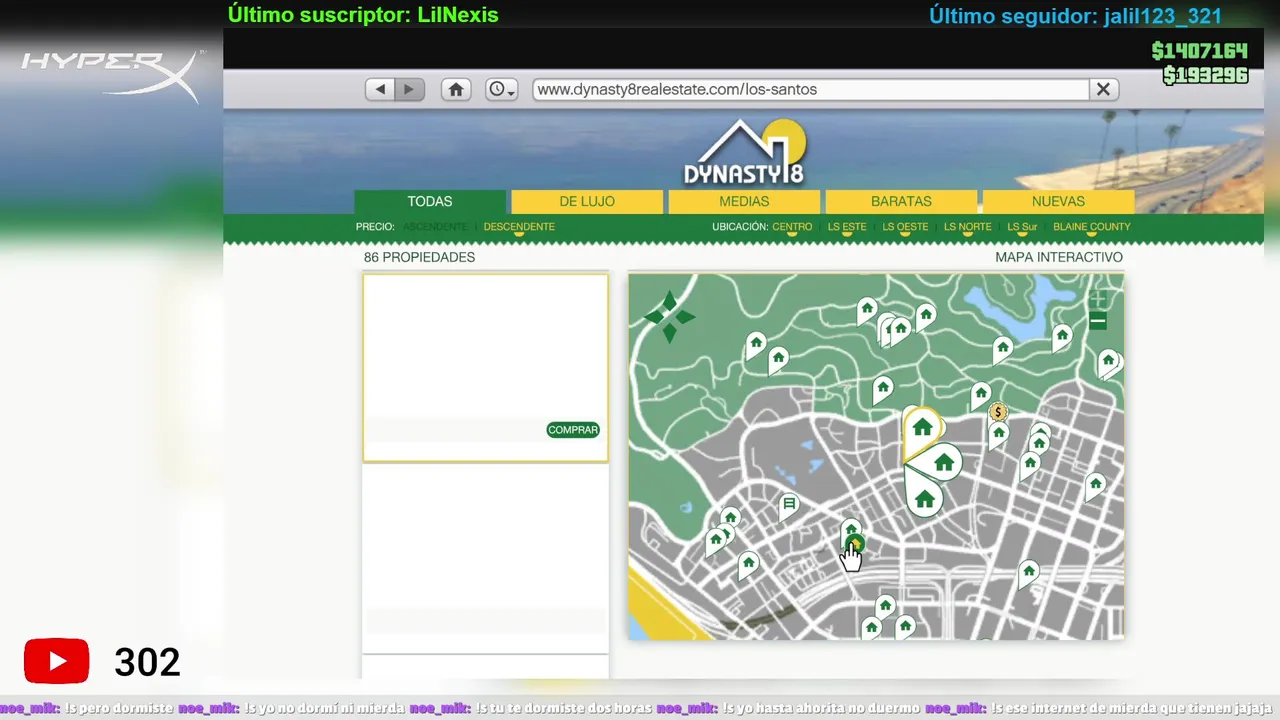This screenshot has width=1280, height=720.
Task: Switch to the DE LUJO tab
Action: pyautogui.click(x=587, y=201)
